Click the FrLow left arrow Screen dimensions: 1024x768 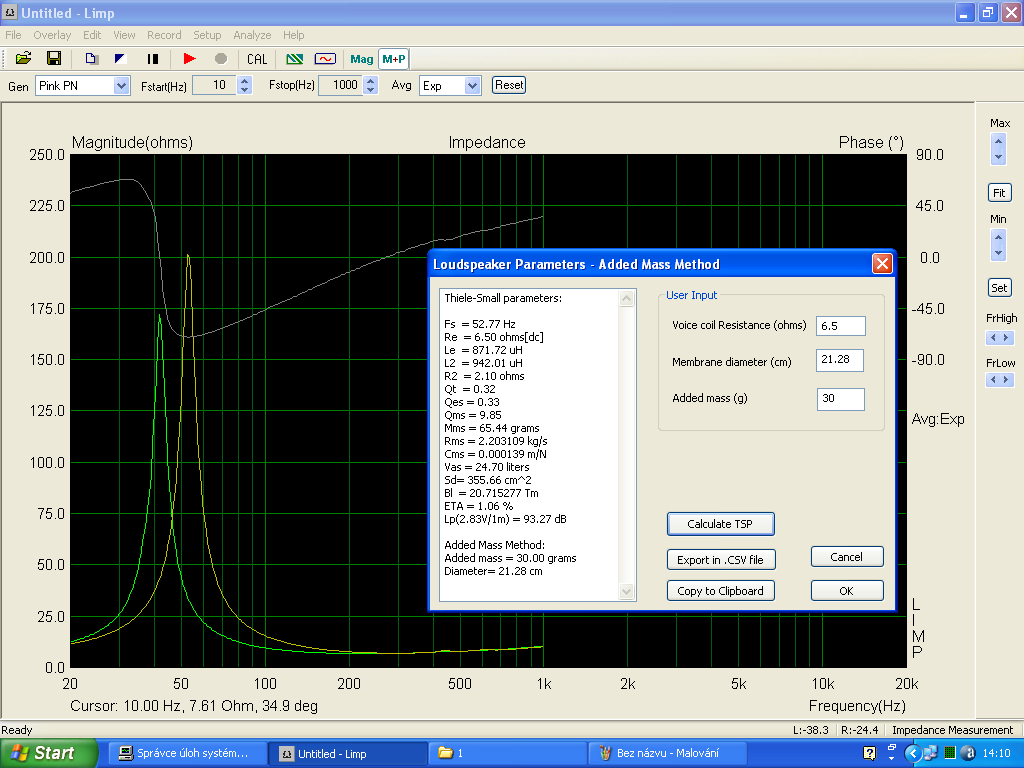(993, 379)
